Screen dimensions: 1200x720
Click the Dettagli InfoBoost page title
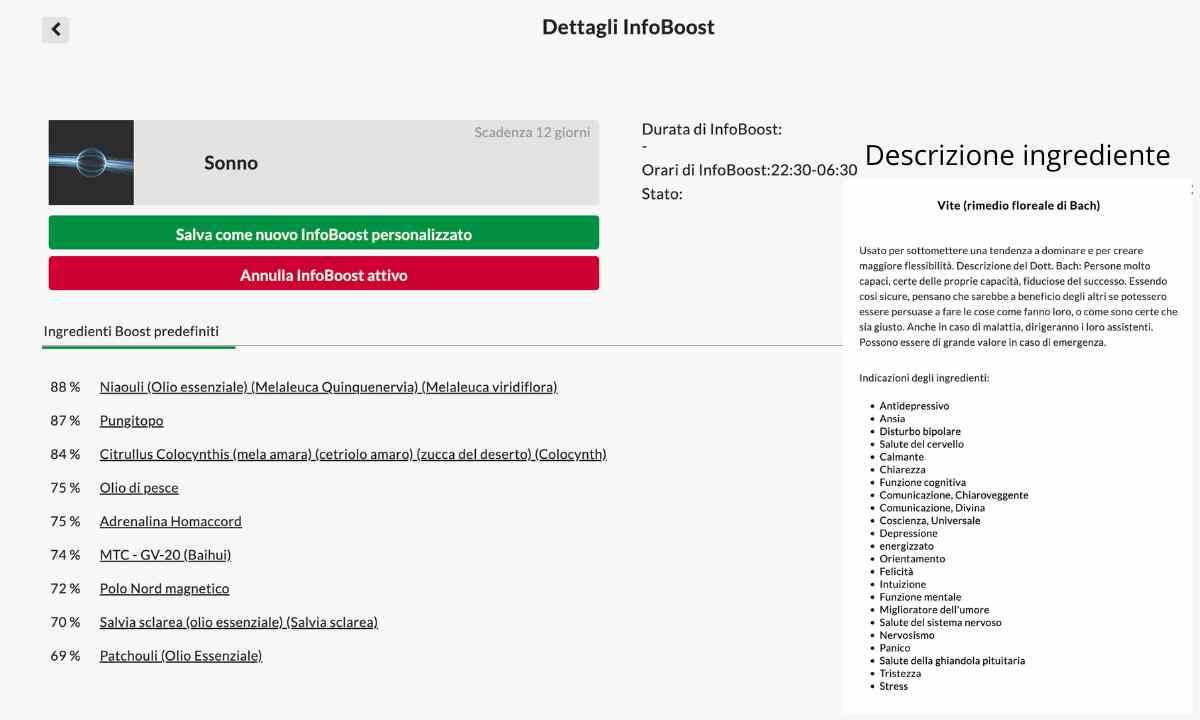point(628,27)
